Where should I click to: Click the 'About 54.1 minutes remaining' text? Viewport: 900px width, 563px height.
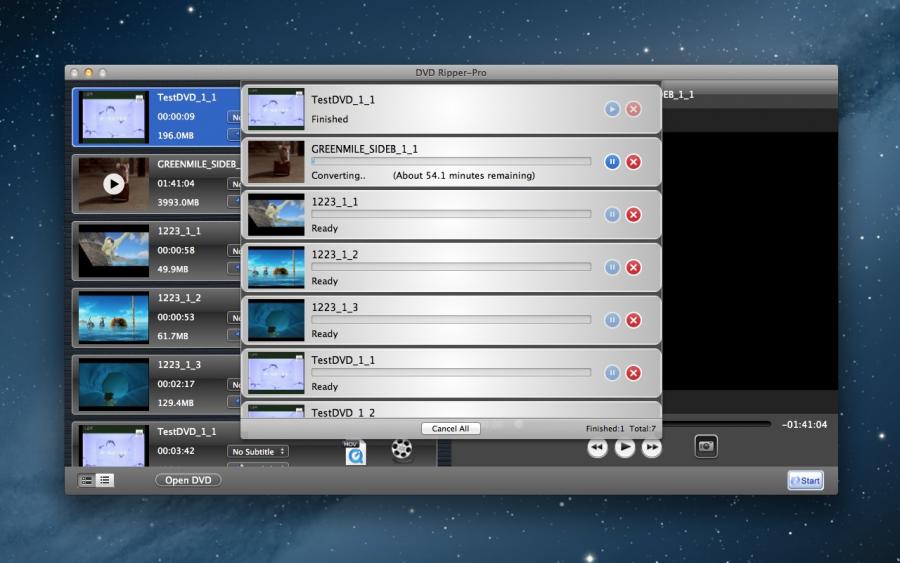click(464, 176)
